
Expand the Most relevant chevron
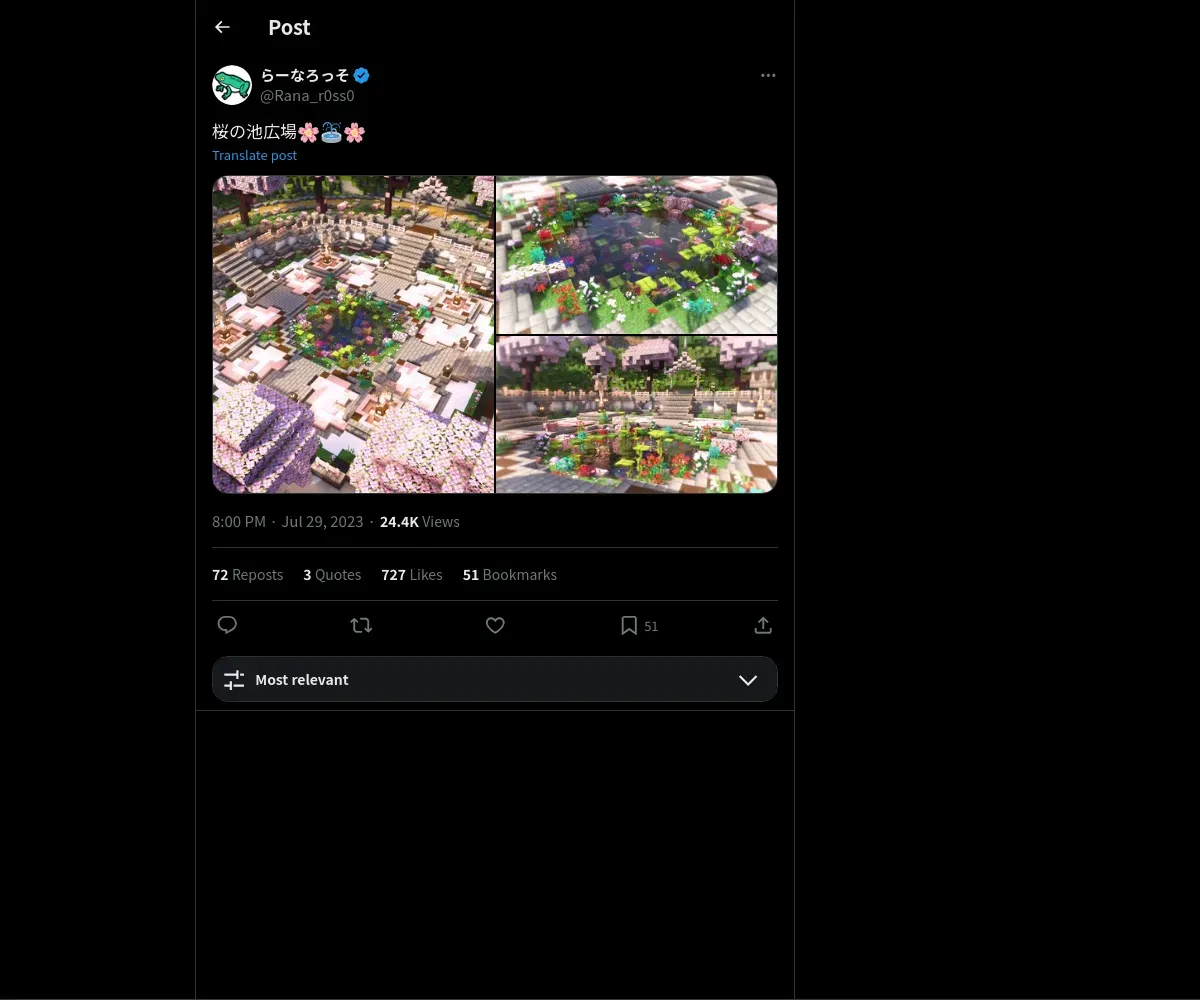[x=747, y=680]
